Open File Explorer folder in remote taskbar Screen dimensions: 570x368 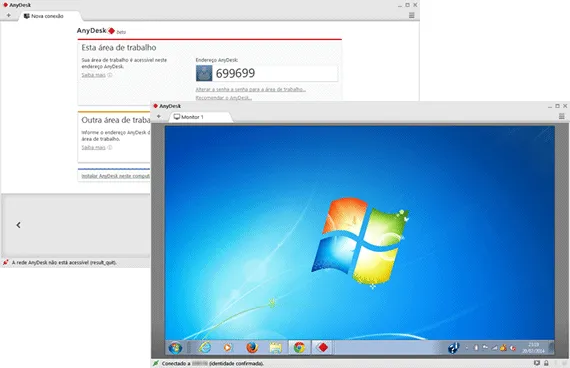pos(276,348)
